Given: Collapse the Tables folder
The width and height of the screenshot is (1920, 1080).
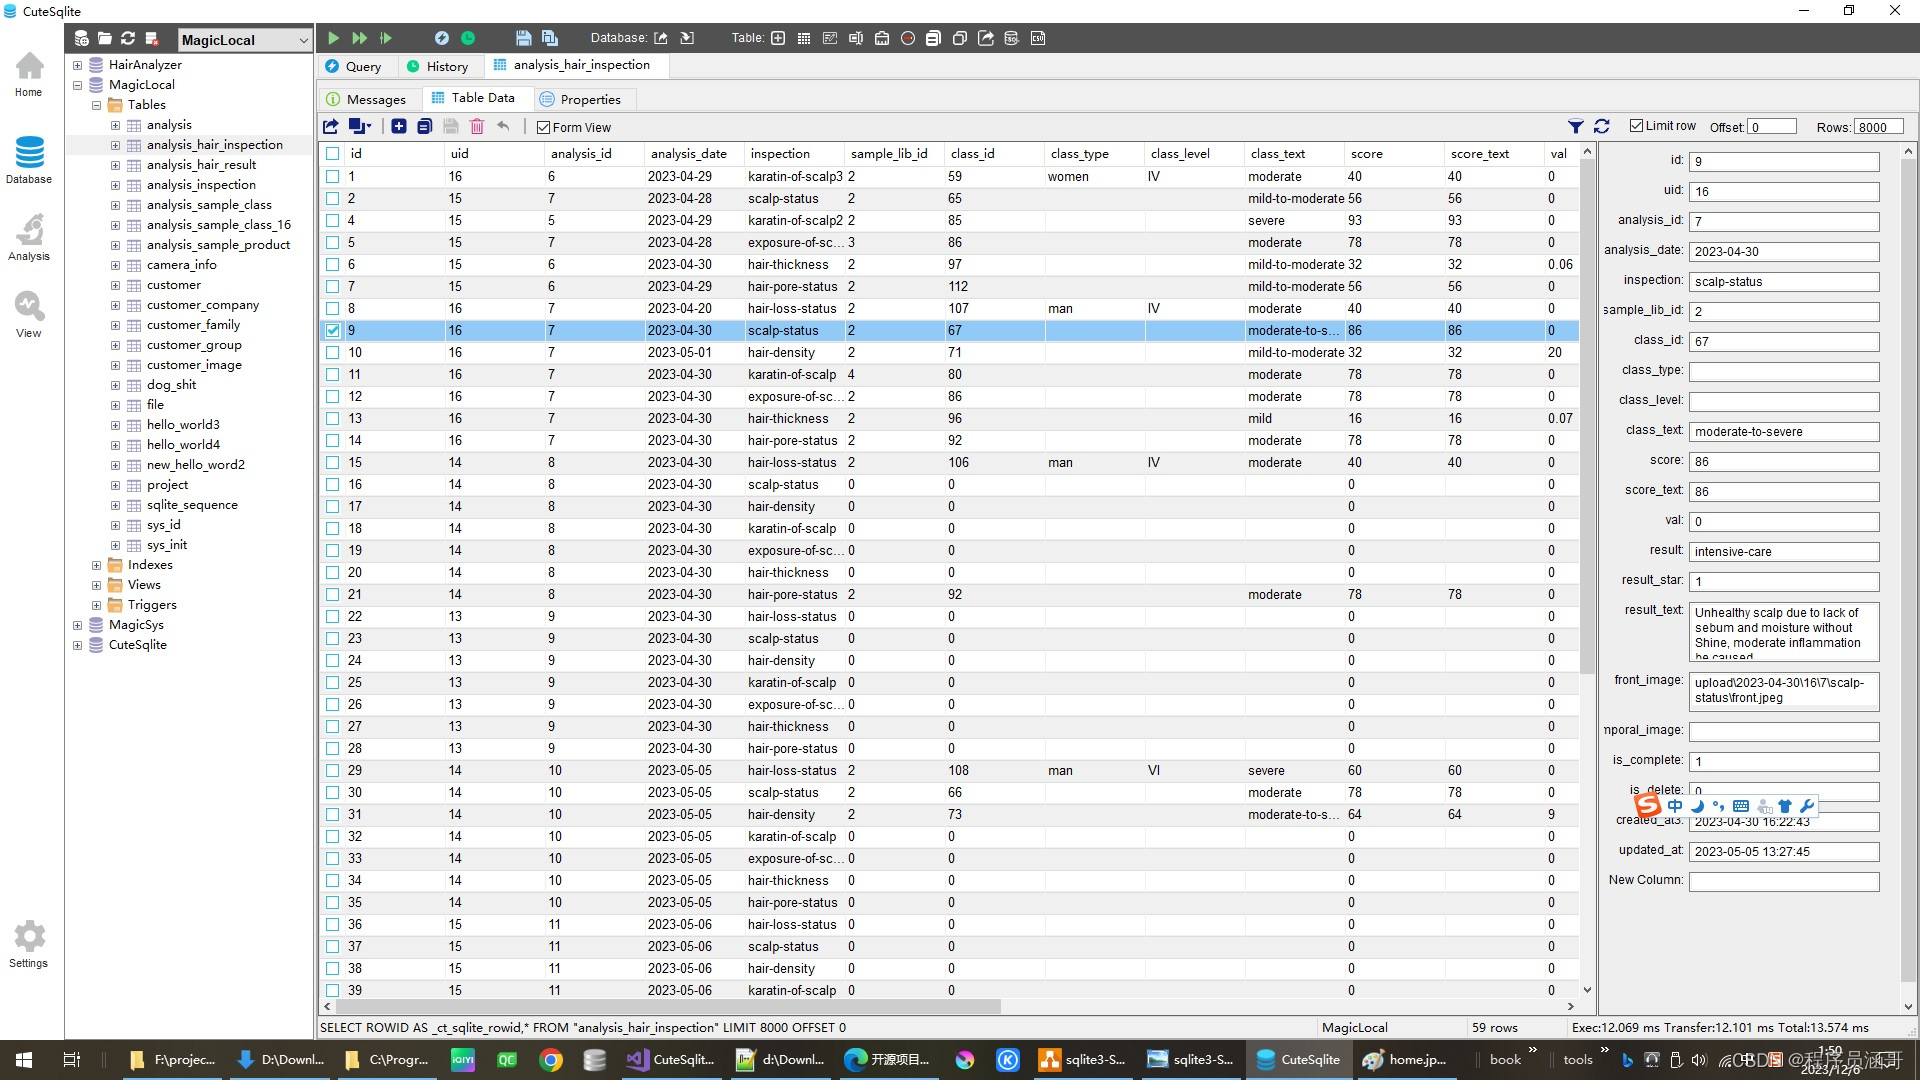Looking at the screenshot, I should (x=96, y=105).
